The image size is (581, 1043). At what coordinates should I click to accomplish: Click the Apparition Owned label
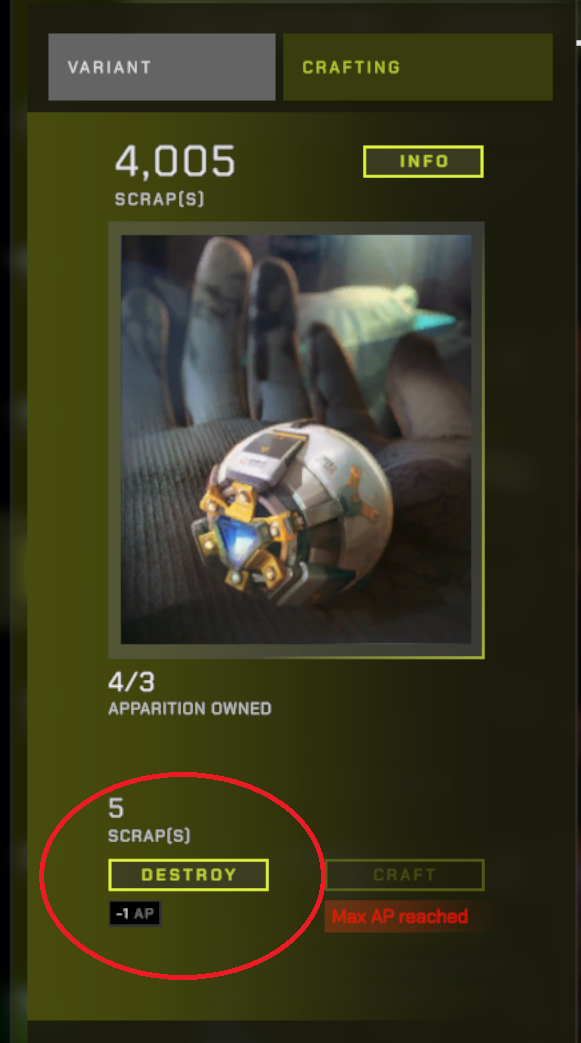pyautogui.click(x=190, y=708)
